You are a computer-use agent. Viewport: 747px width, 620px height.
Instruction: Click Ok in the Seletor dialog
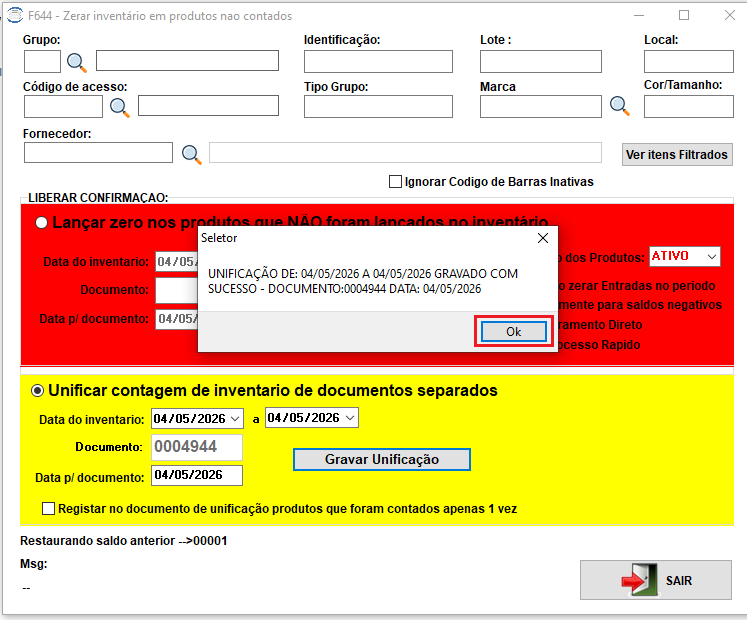[x=514, y=332]
